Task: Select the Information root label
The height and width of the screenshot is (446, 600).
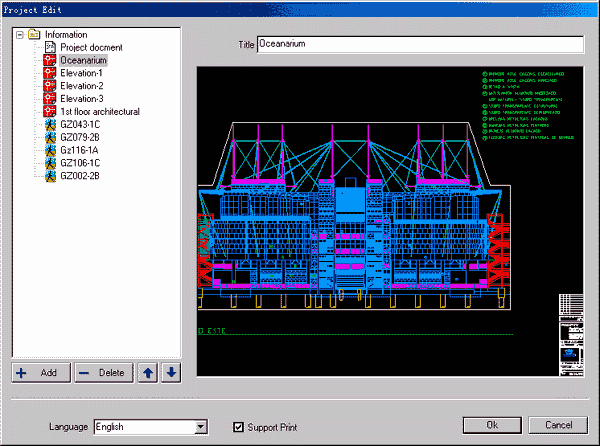Action: coord(66,34)
